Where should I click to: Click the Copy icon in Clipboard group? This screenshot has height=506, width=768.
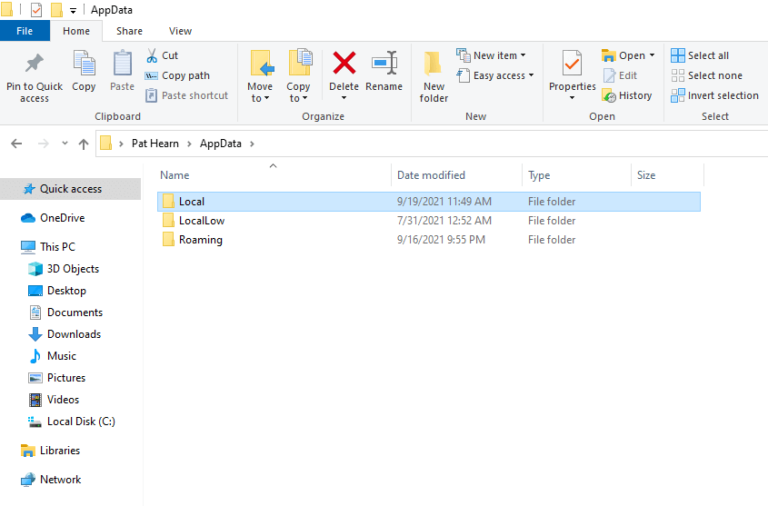[84, 66]
